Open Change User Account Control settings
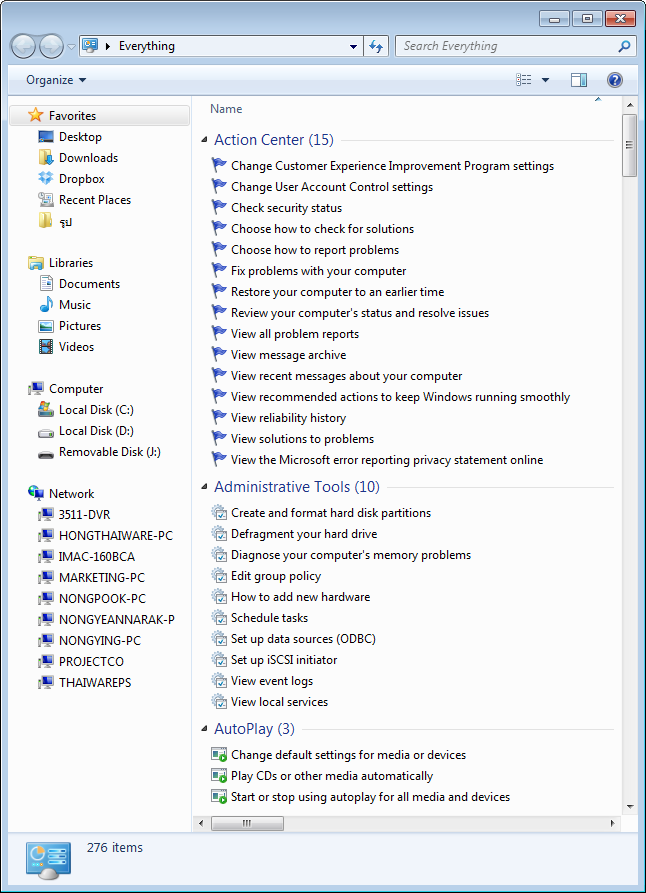 332,187
